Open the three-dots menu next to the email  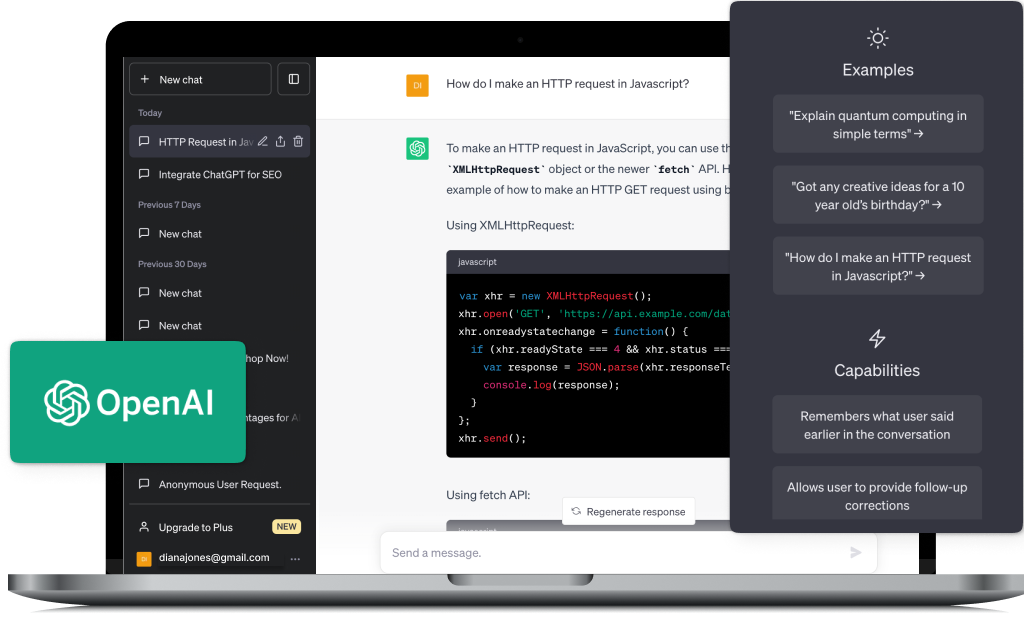tap(295, 558)
